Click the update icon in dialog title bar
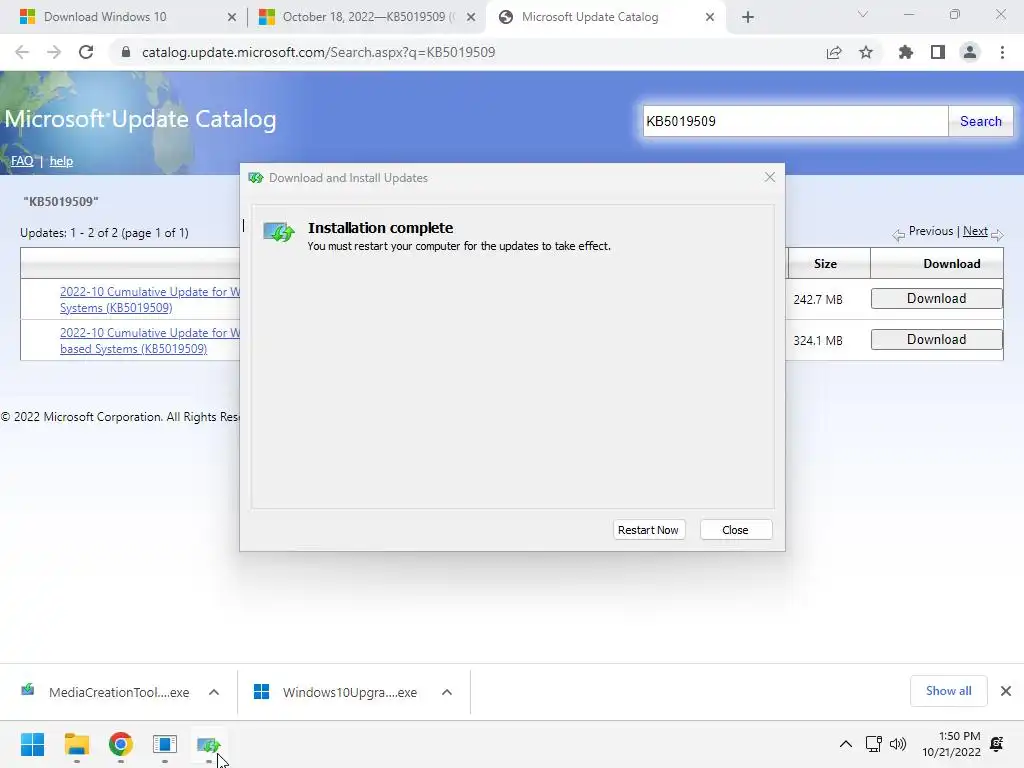Screen dimensions: 1024x768 (255, 178)
